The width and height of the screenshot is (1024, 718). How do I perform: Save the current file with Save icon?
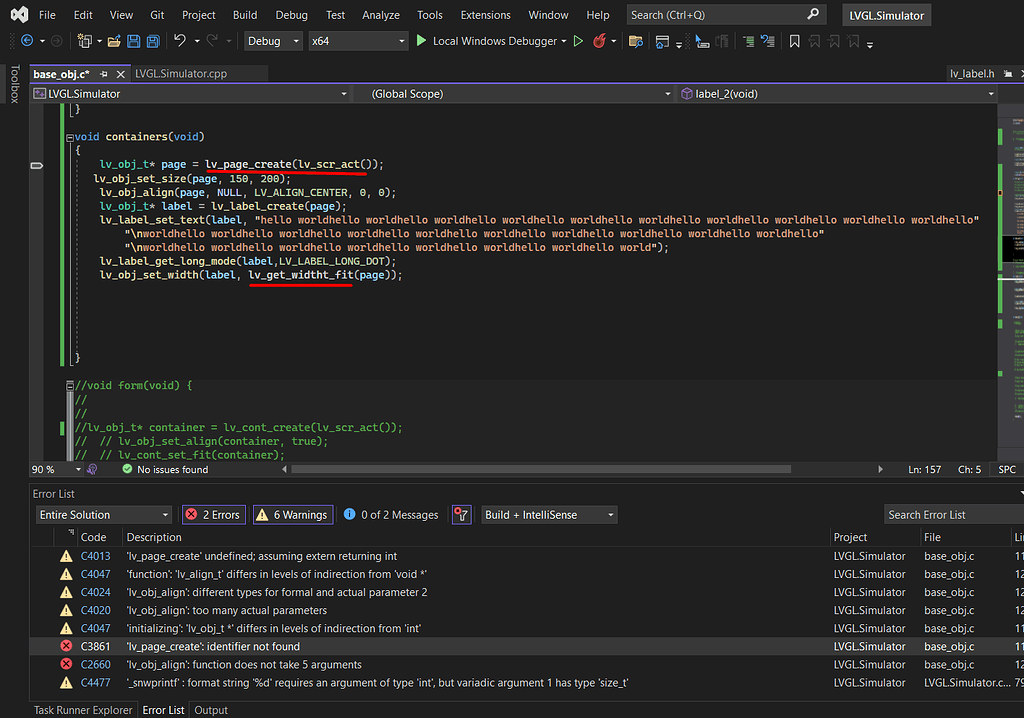133,42
